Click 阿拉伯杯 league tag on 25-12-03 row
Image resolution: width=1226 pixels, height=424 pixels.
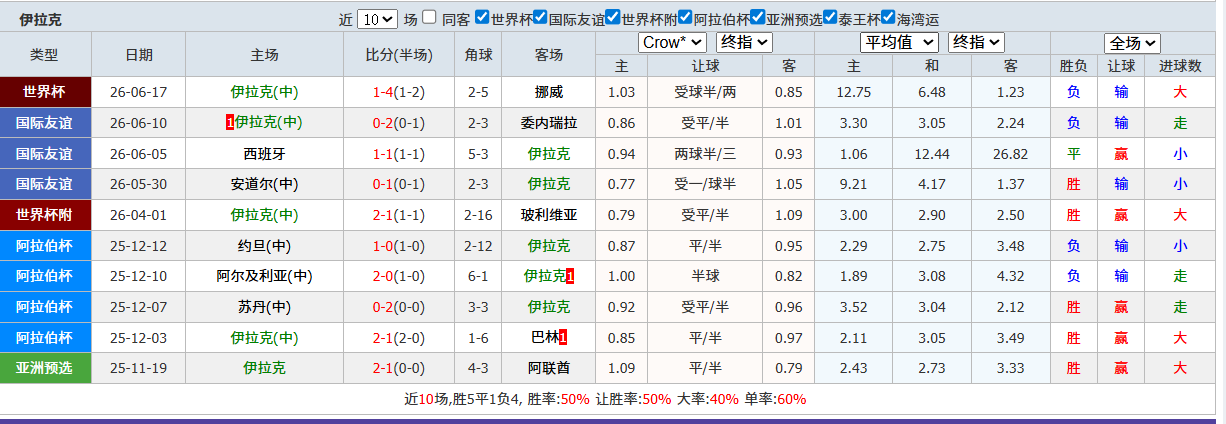point(45,338)
